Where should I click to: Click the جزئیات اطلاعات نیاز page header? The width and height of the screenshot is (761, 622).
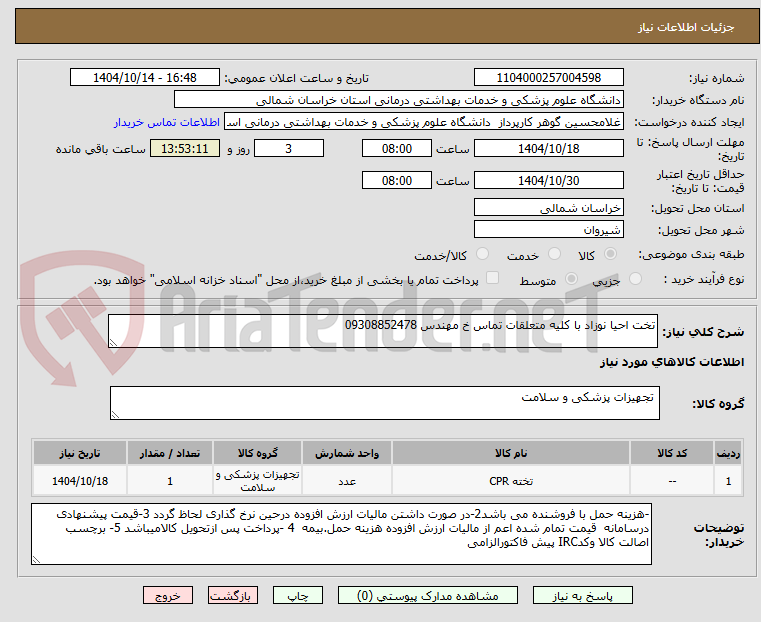(685, 27)
